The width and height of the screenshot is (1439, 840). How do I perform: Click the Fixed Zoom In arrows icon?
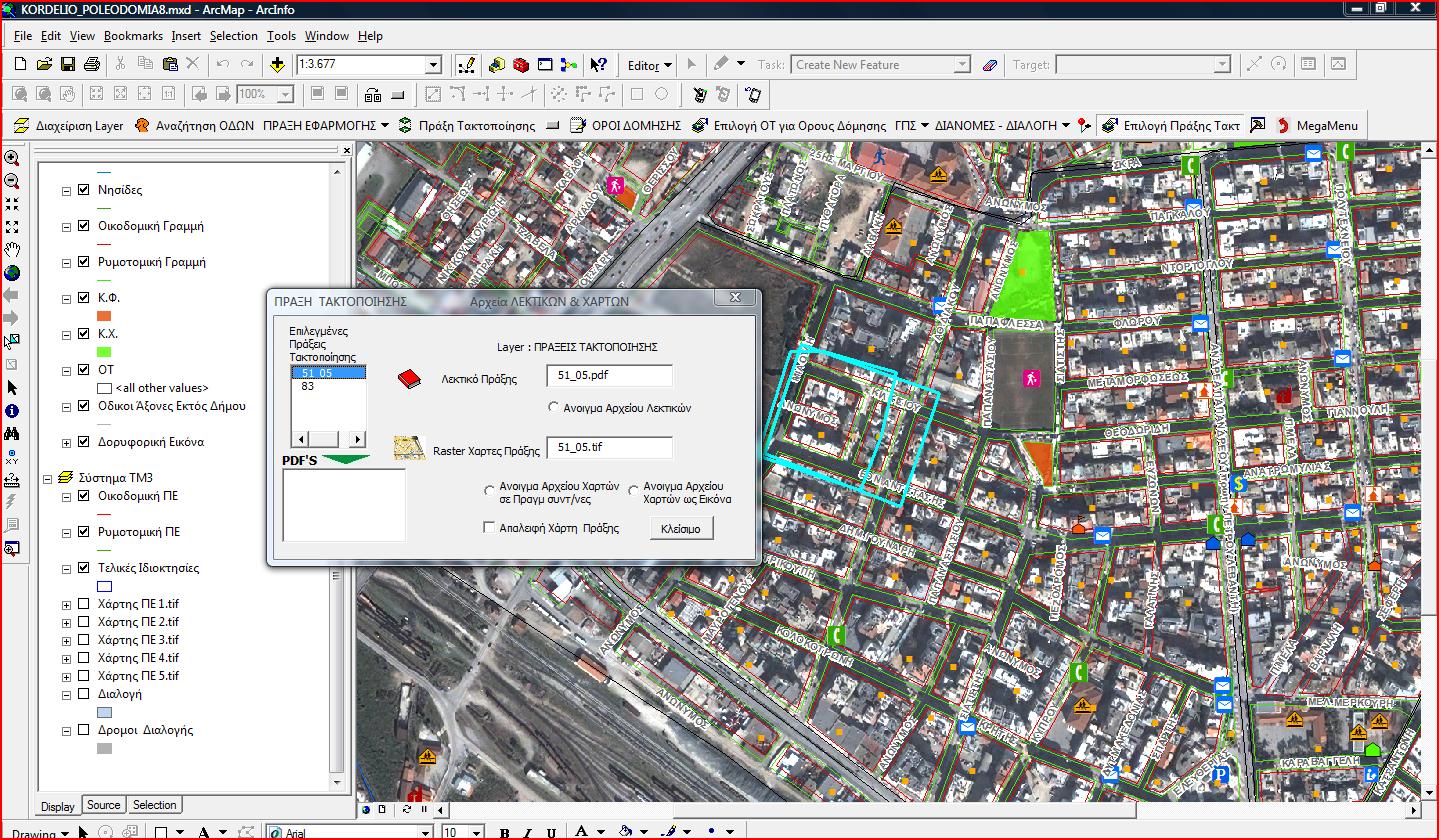(12, 204)
